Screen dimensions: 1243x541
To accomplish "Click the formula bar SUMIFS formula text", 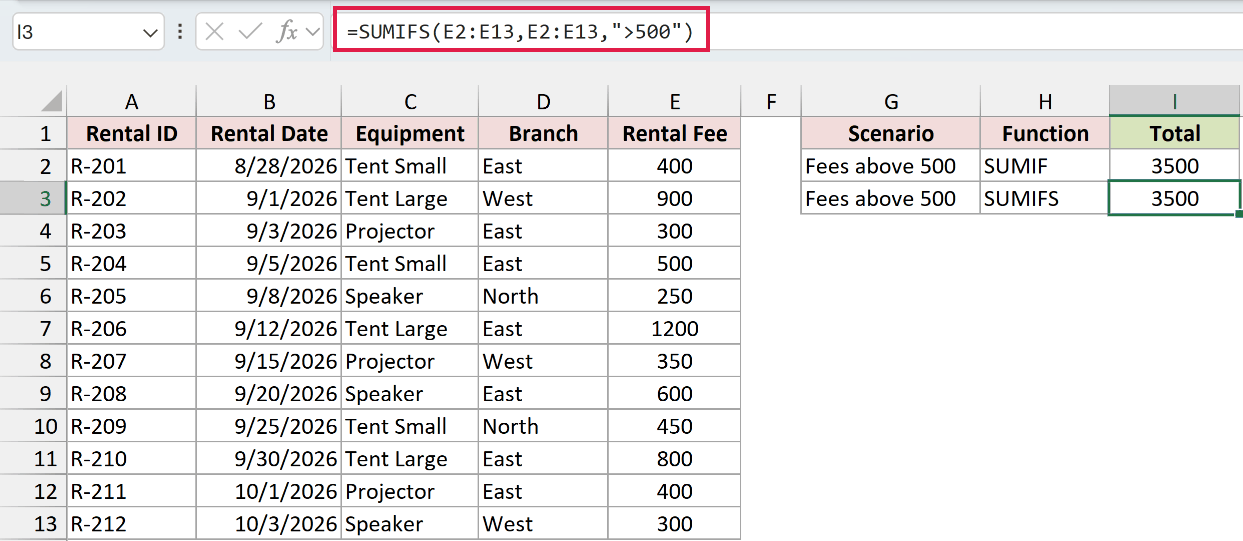I will click(520, 32).
